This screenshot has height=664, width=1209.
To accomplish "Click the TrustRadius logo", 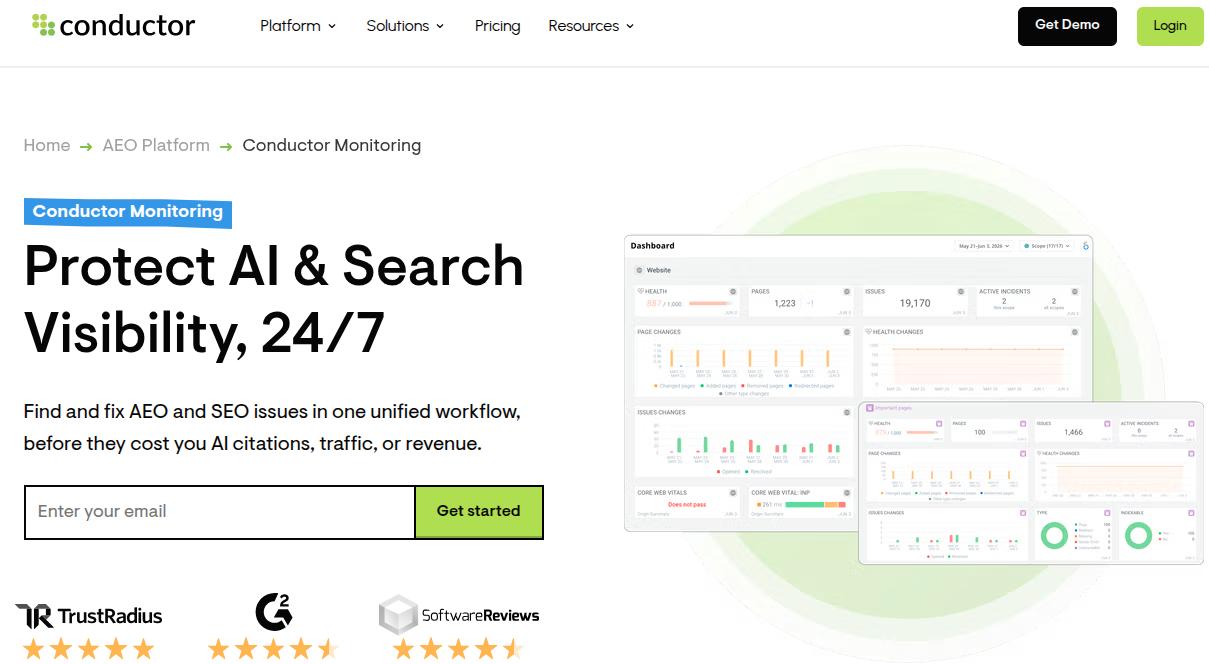I will 89,615.
